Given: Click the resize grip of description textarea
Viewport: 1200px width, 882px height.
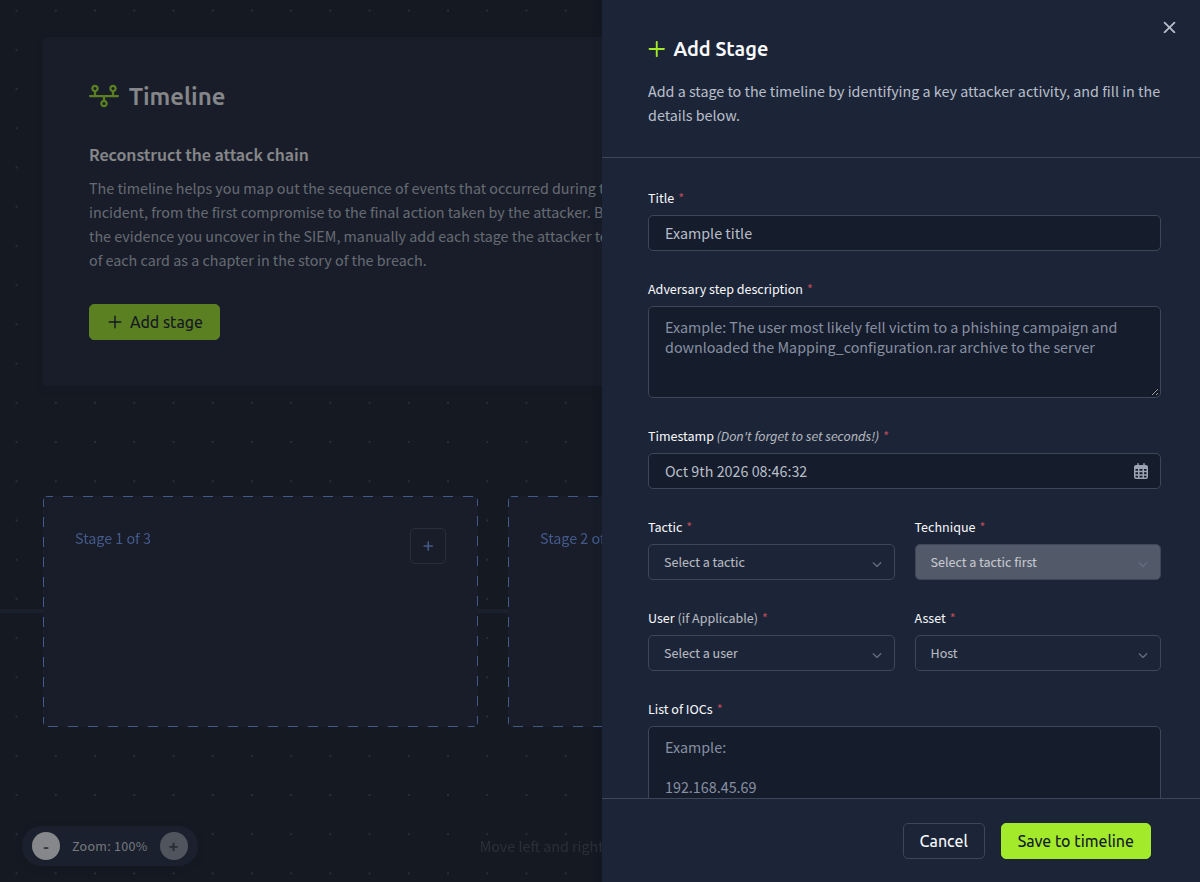Looking at the screenshot, I should [1154, 391].
